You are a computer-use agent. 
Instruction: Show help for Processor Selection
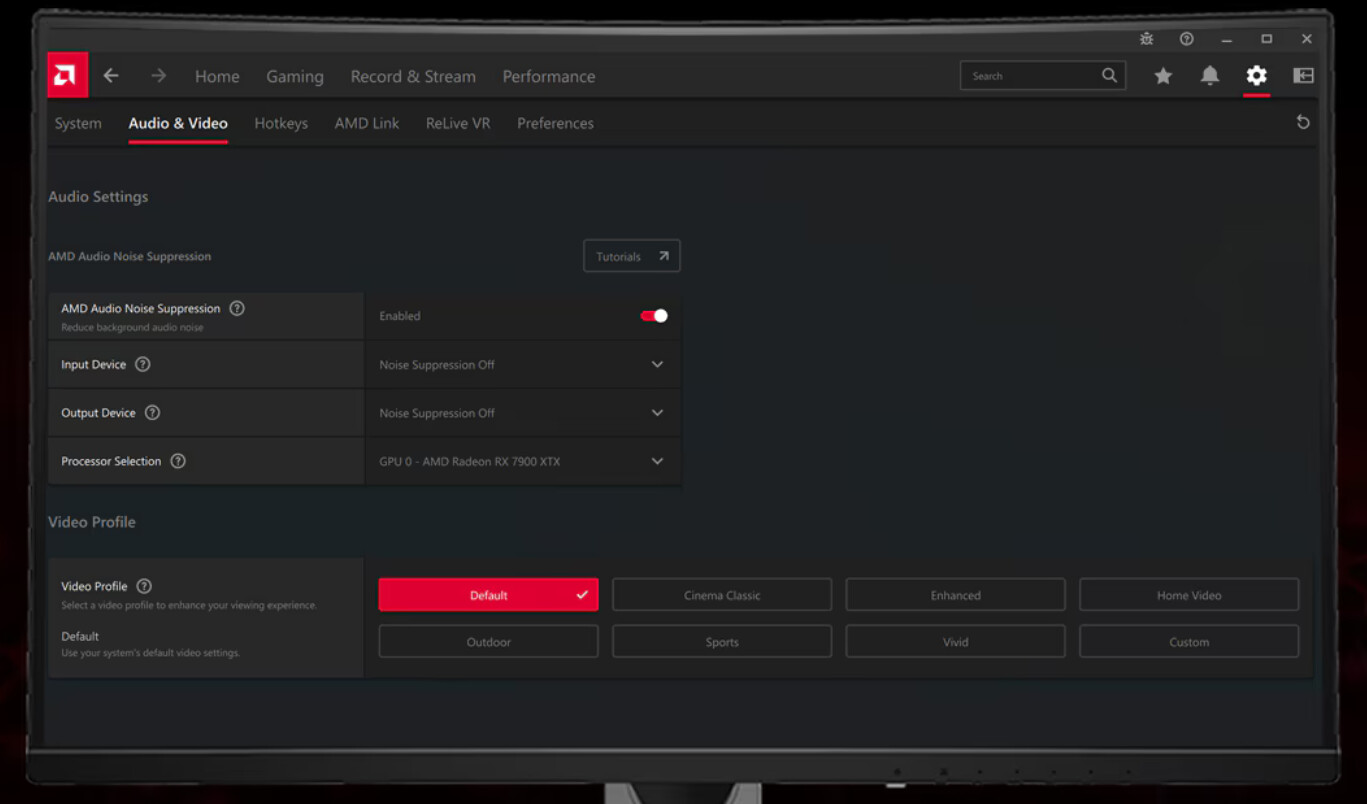pyautogui.click(x=178, y=461)
